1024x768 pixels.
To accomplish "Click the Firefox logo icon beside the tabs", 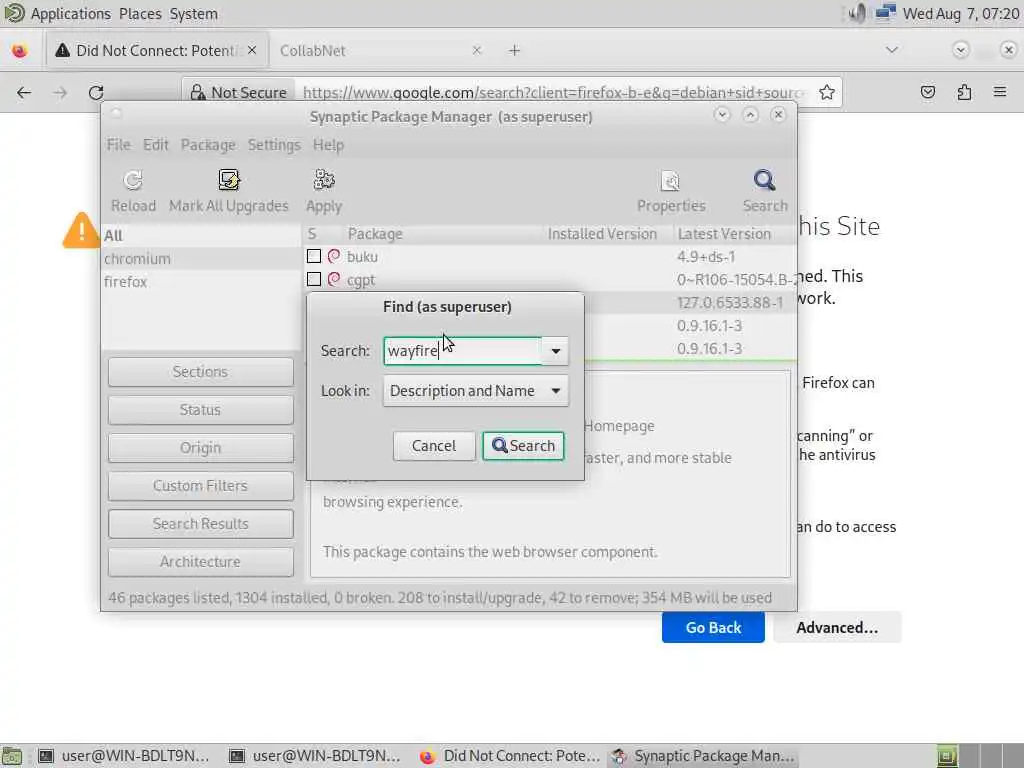I will pos(20,50).
